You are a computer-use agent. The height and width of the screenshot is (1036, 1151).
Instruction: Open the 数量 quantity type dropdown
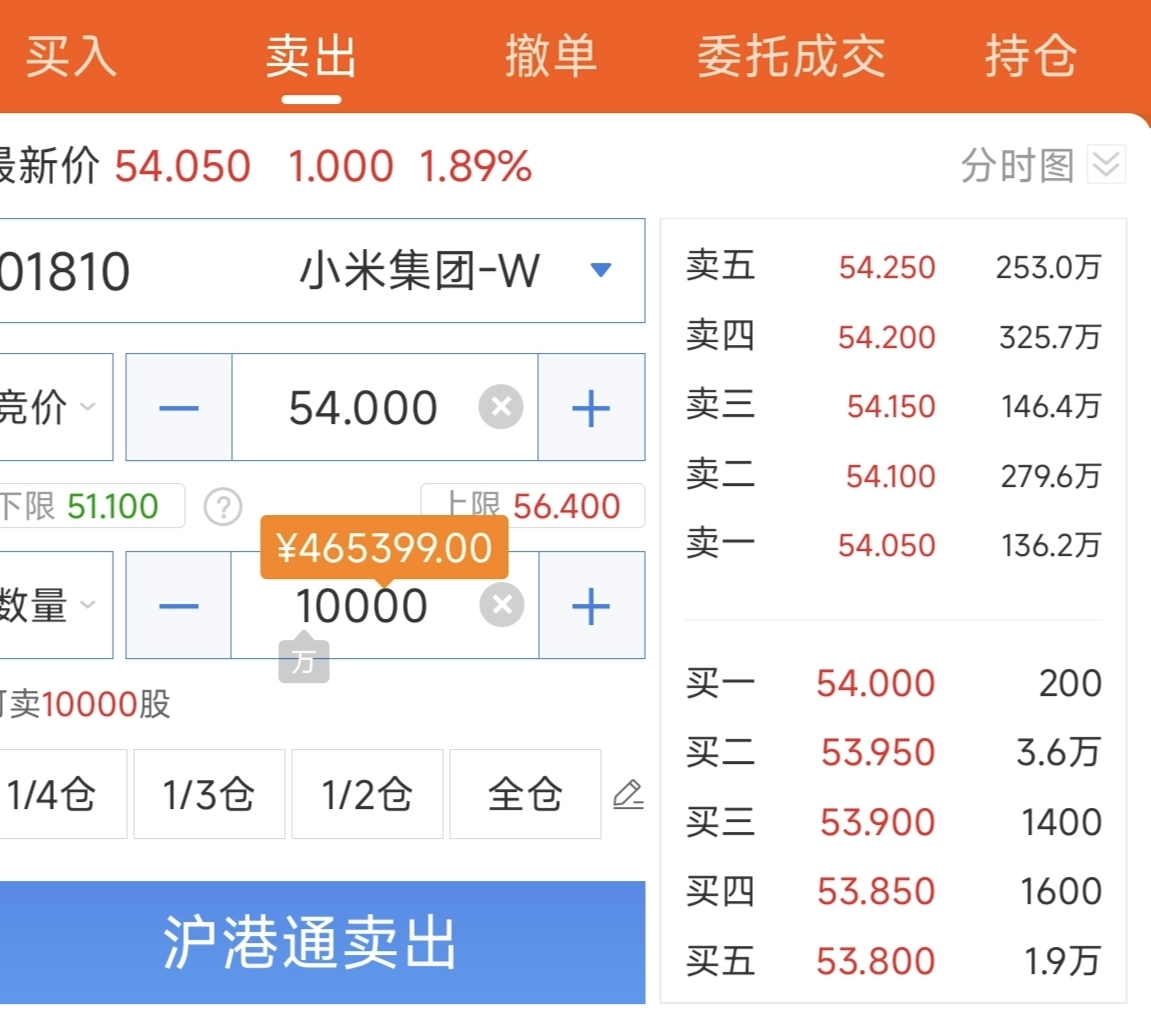(56, 605)
